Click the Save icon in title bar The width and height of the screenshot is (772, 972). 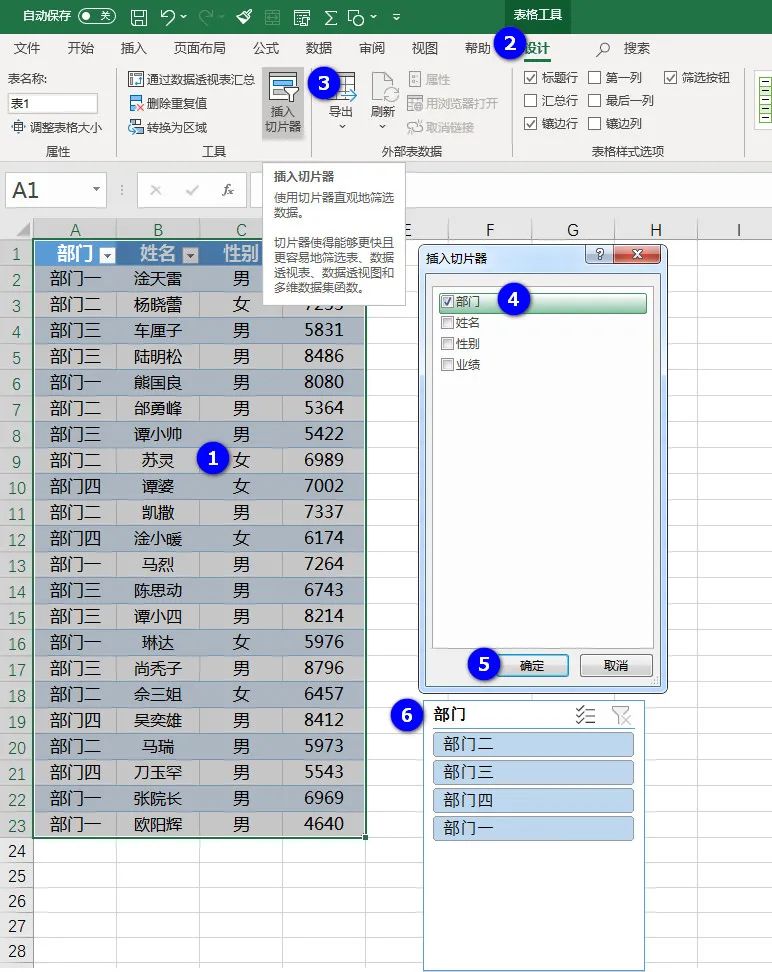tap(139, 17)
